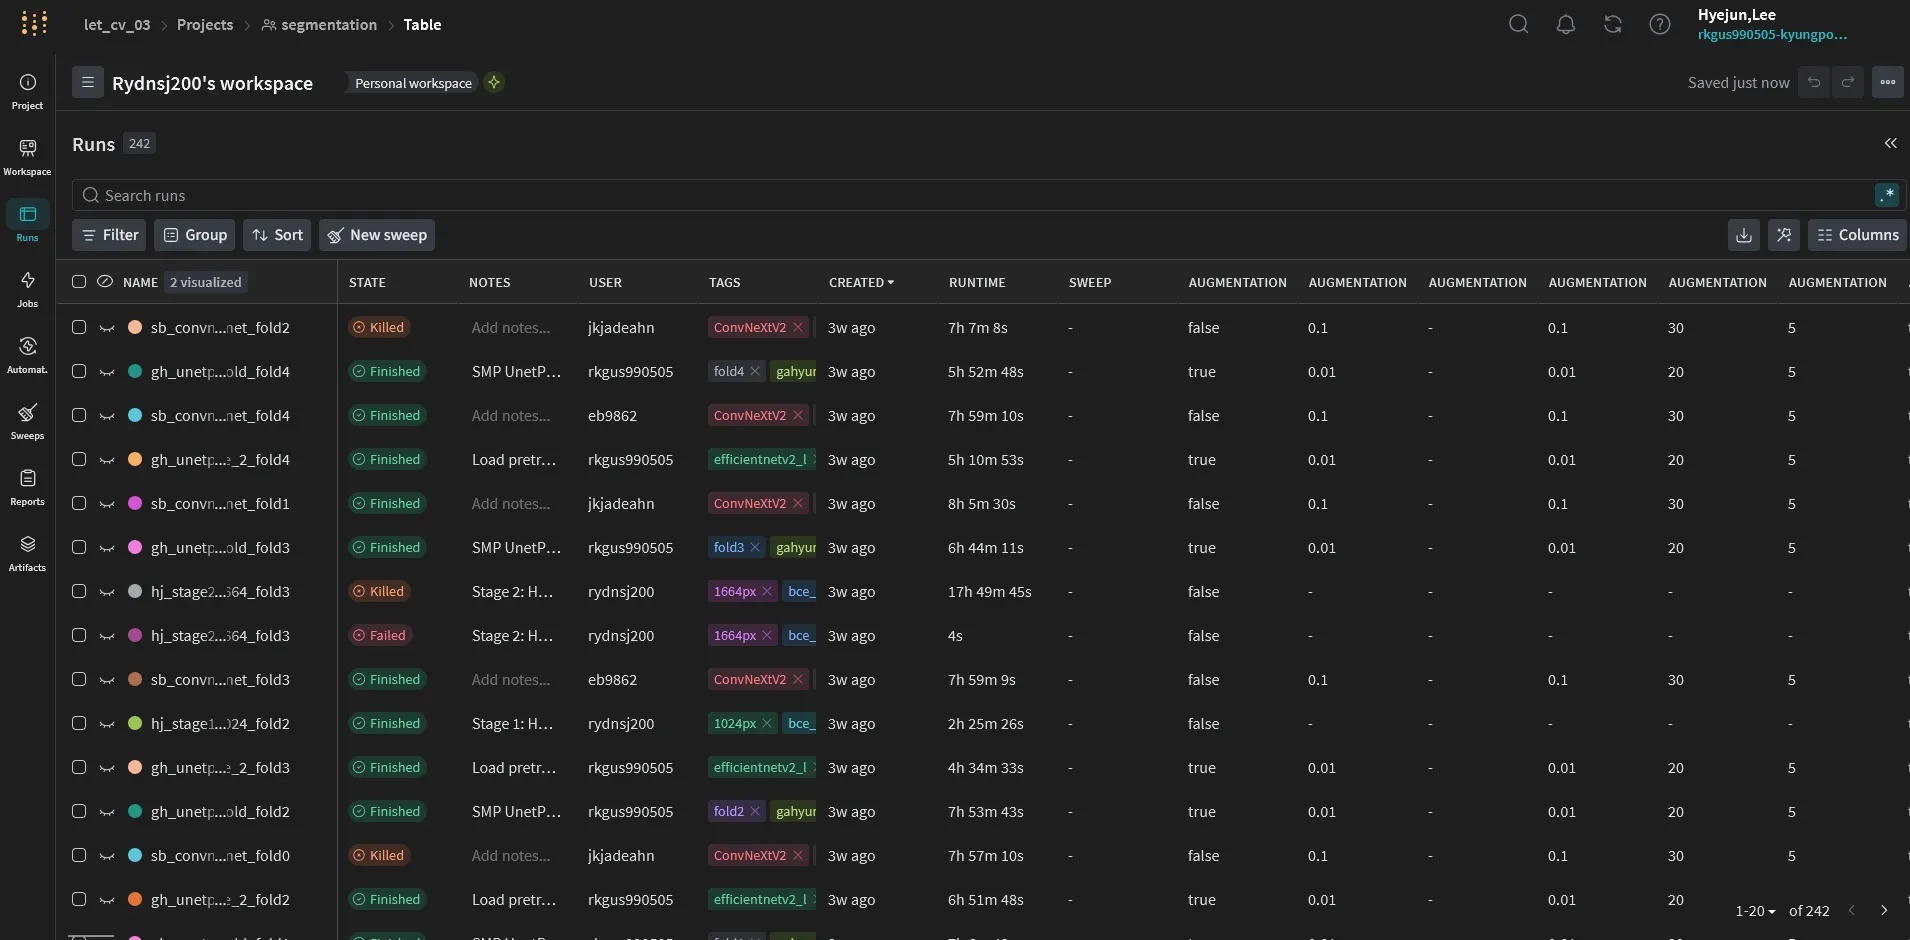Viewport: 1910px width, 940px height.
Task: Open the 1-20 rows per page dropdown
Action: (x=1755, y=911)
